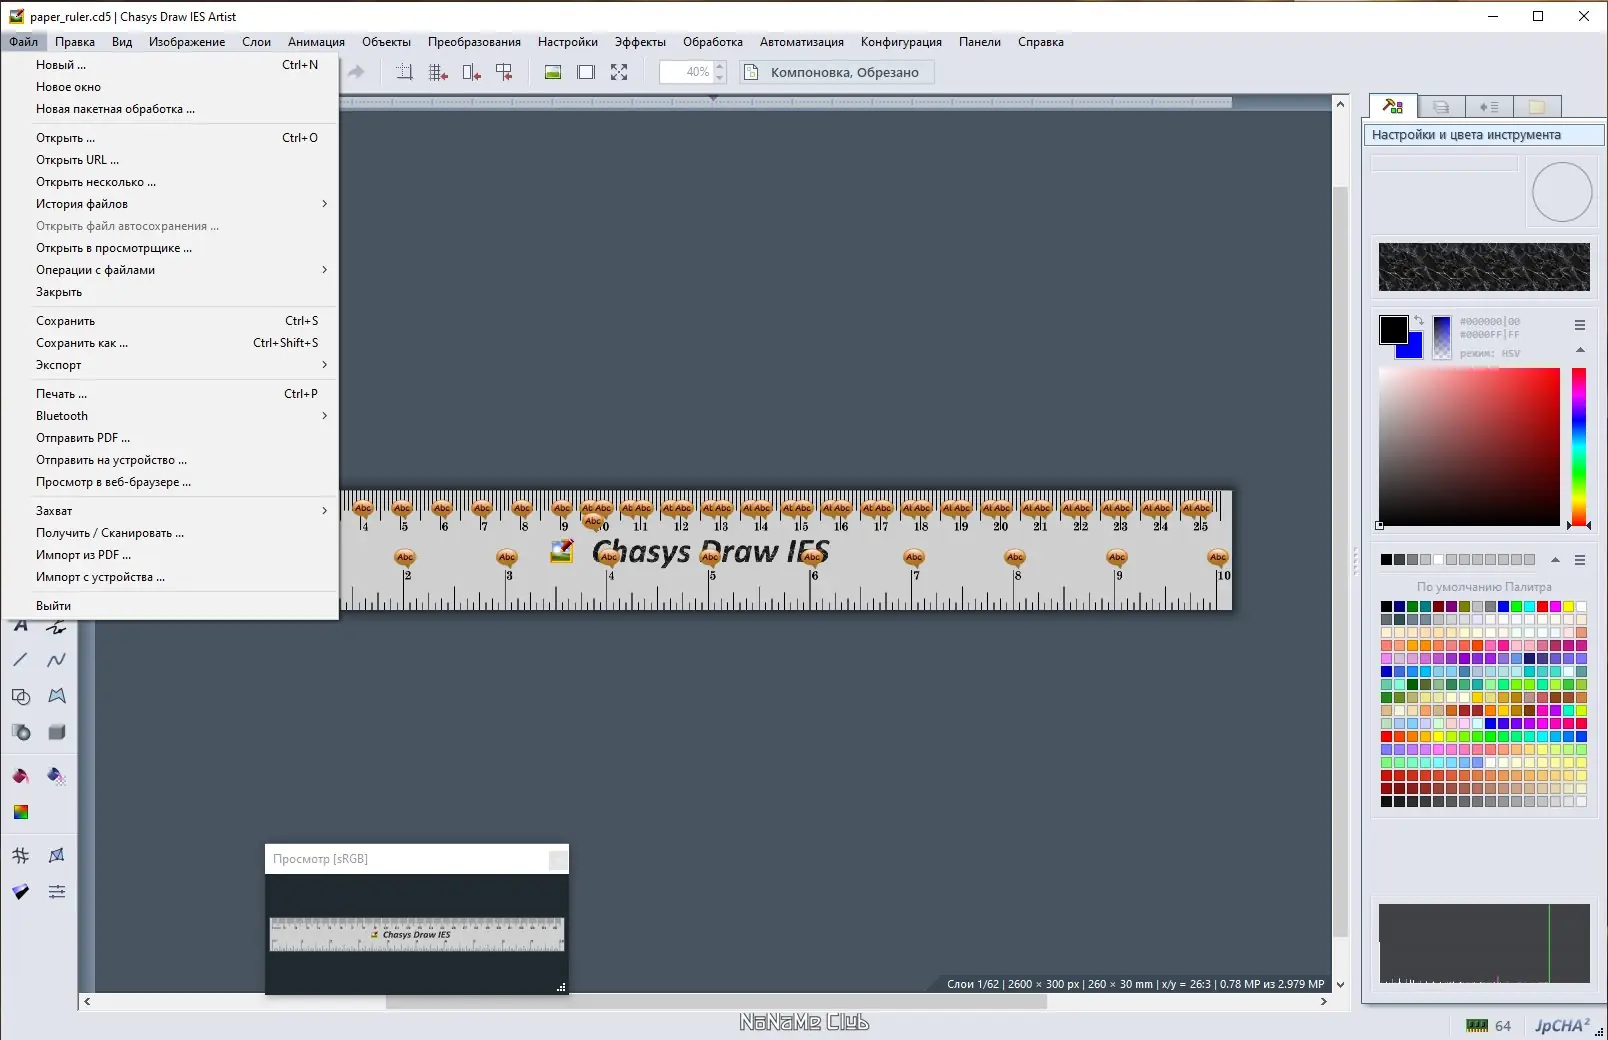Select the blue polygon tool

tap(56, 696)
